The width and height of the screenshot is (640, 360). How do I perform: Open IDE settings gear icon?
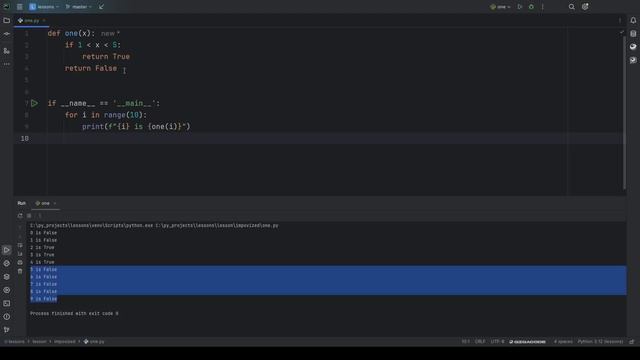585,7
